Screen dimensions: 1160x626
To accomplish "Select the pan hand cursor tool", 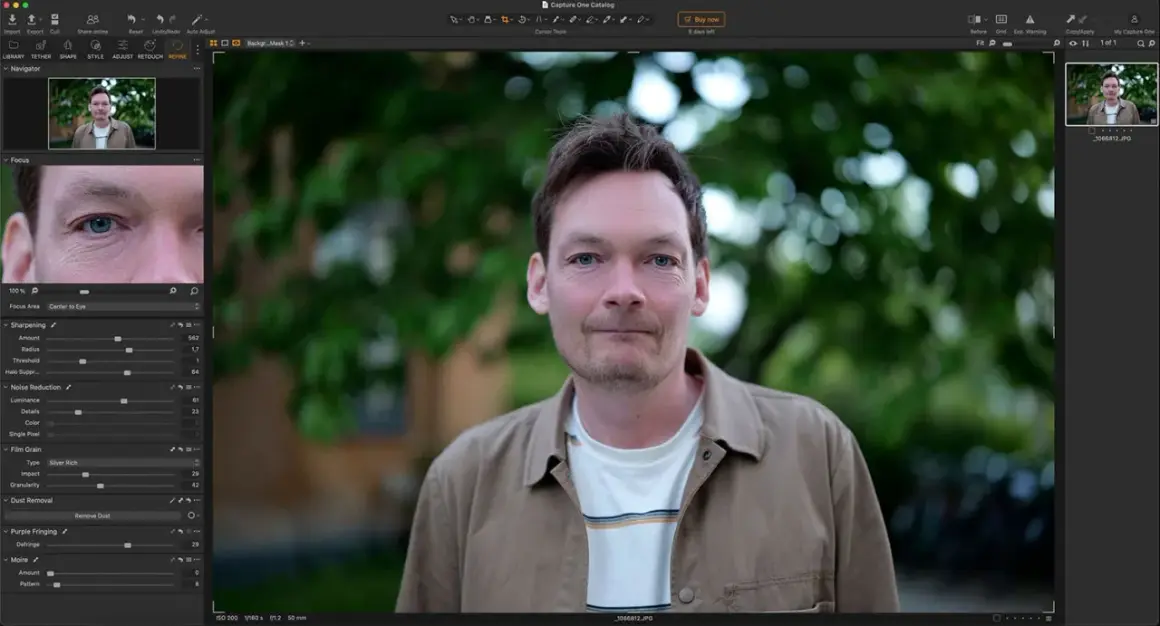I will pyautogui.click(x=471, y=20).
